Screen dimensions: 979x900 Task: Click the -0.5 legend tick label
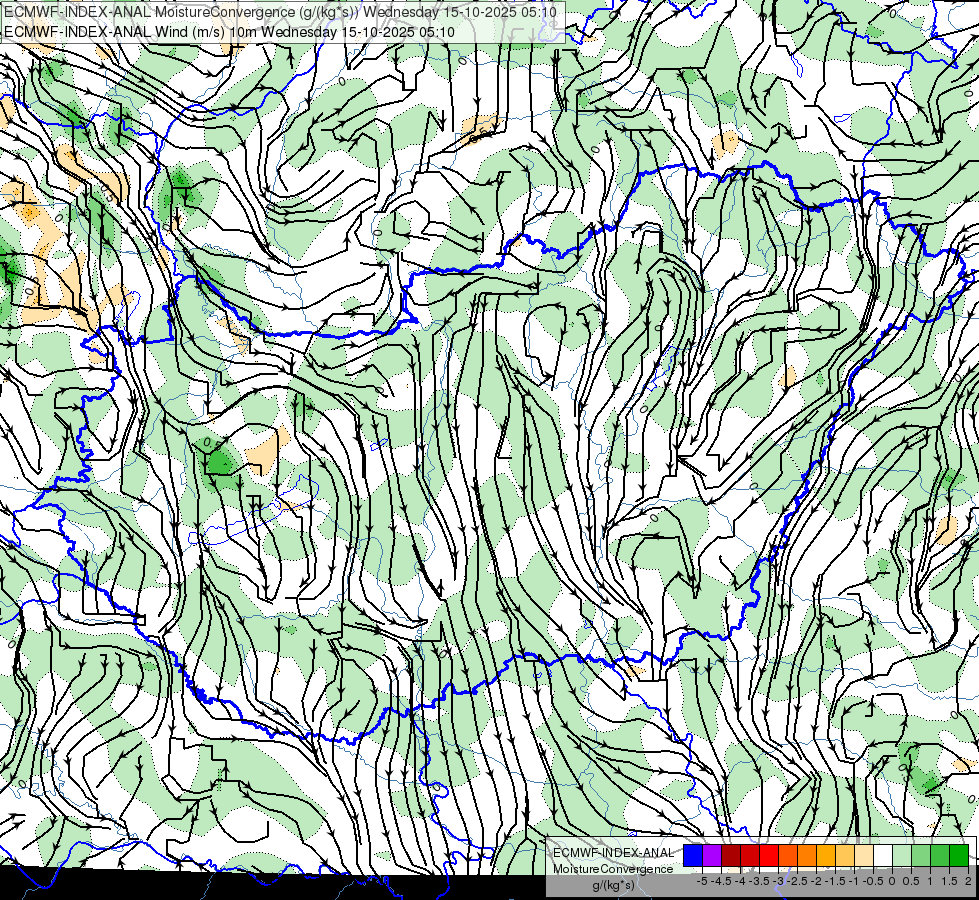pyautogui.click(x=873, y=881)
